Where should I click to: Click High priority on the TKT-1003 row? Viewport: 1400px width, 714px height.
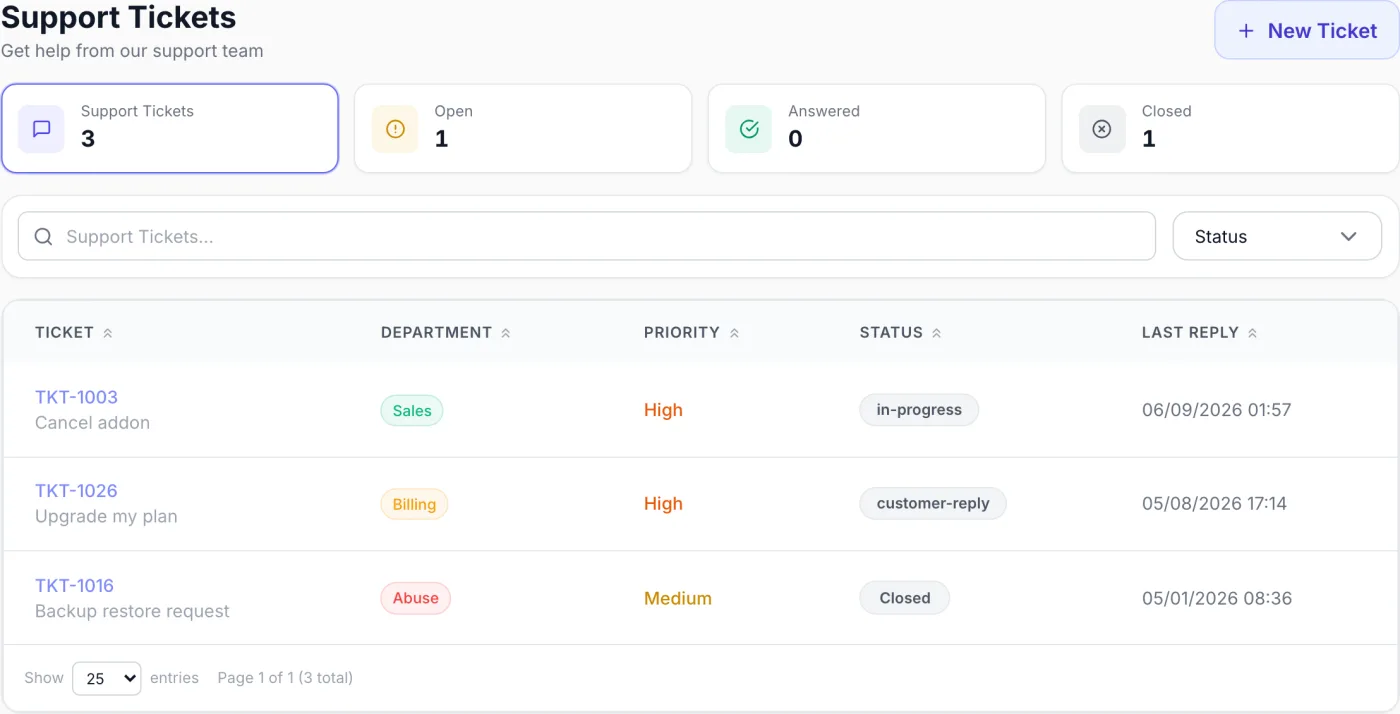point(663,410)
